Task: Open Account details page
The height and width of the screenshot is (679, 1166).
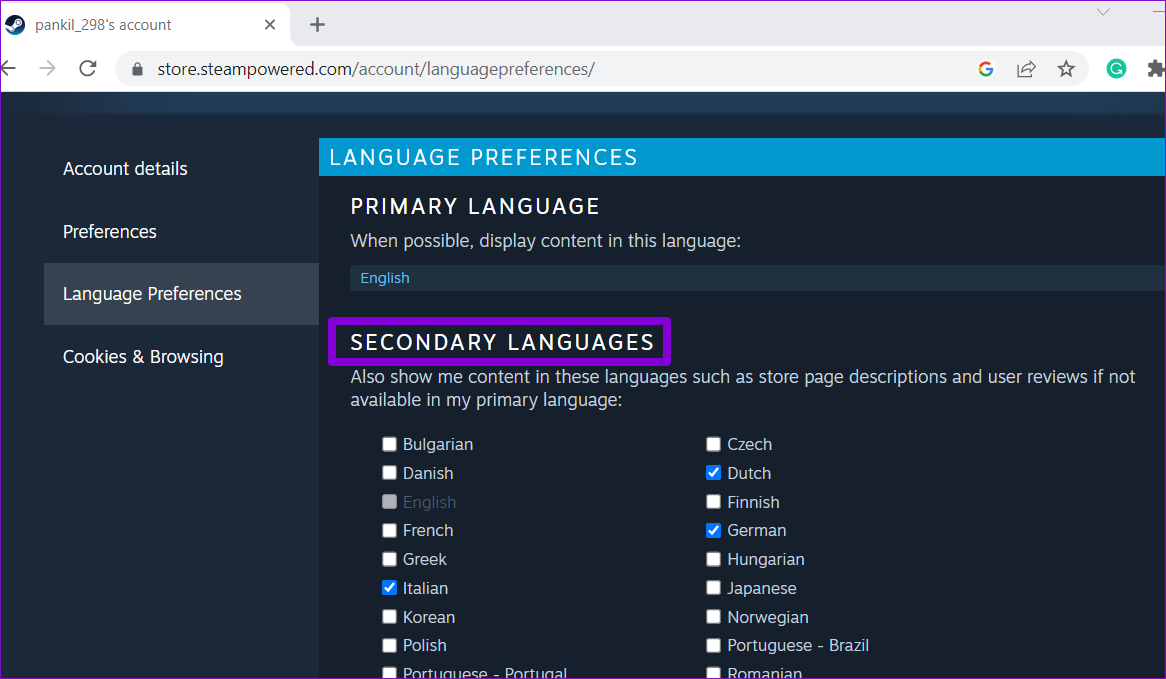Action: [125, 168]
